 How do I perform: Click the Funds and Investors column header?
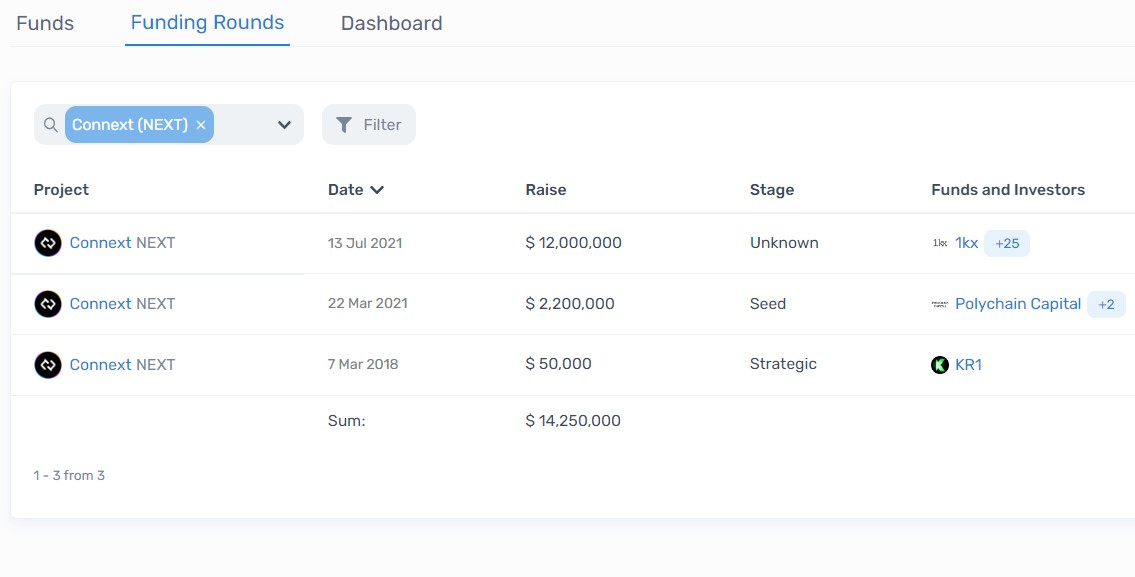coord(1008,190)
